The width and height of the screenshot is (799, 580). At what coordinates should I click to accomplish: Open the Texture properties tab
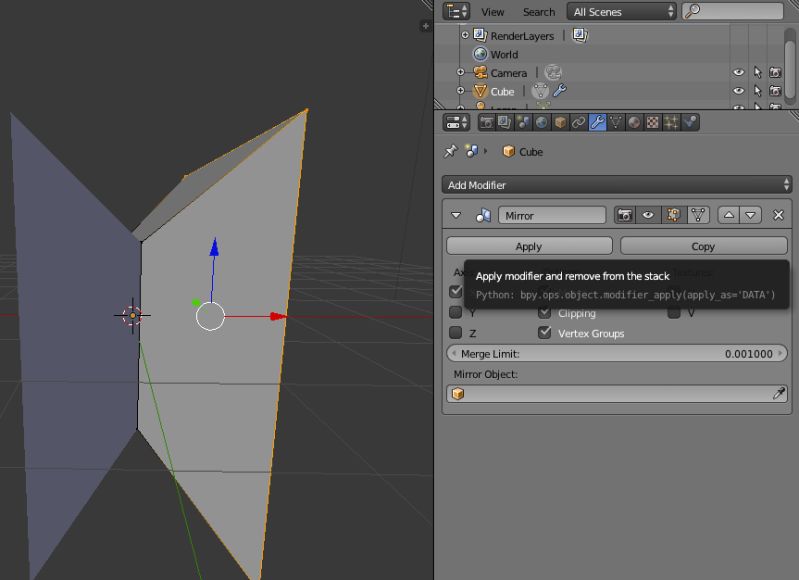pyautogui.click(x=652, y=122)
